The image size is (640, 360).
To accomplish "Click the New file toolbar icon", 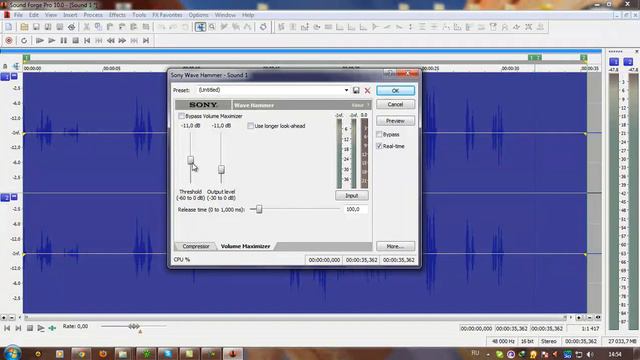I will (x=9, y=27).
